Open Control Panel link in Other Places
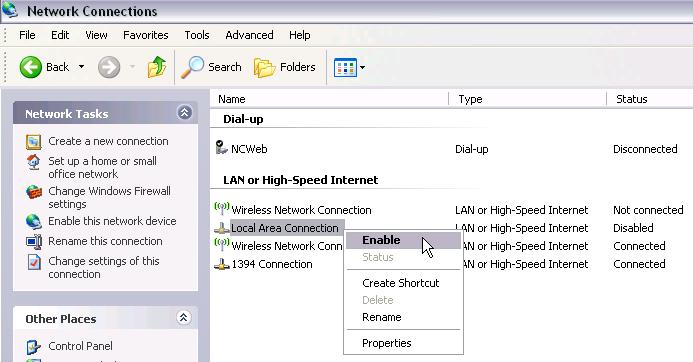 click(80, 346)
